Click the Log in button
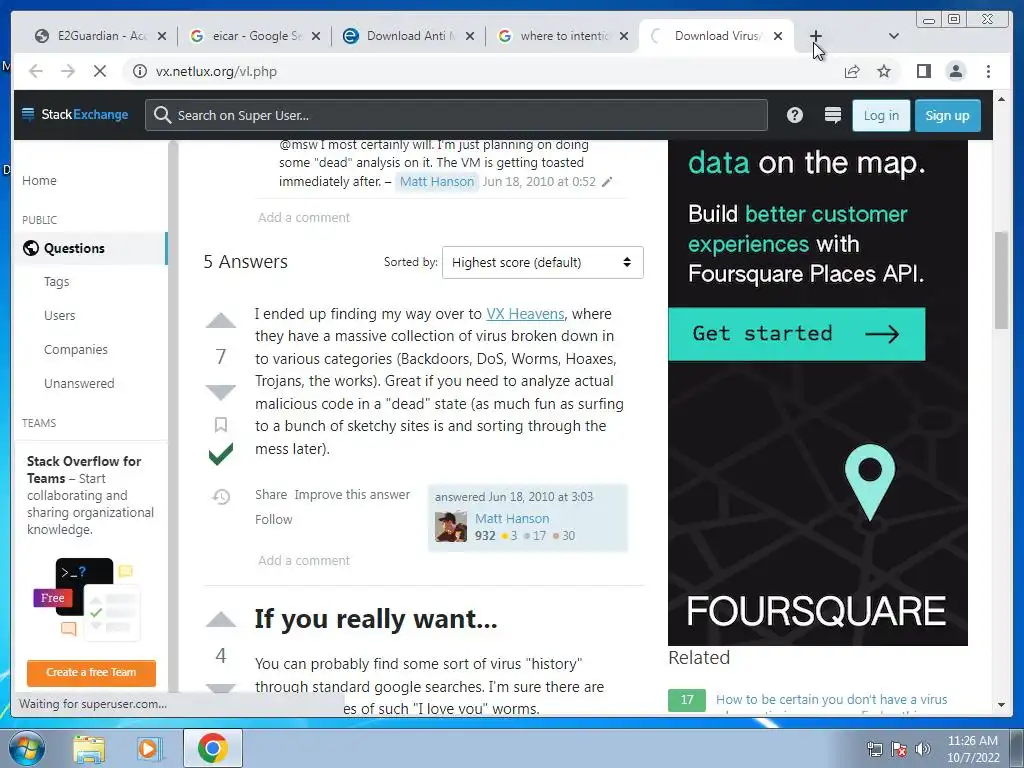1024x768 pixels. tap(881, 116)
